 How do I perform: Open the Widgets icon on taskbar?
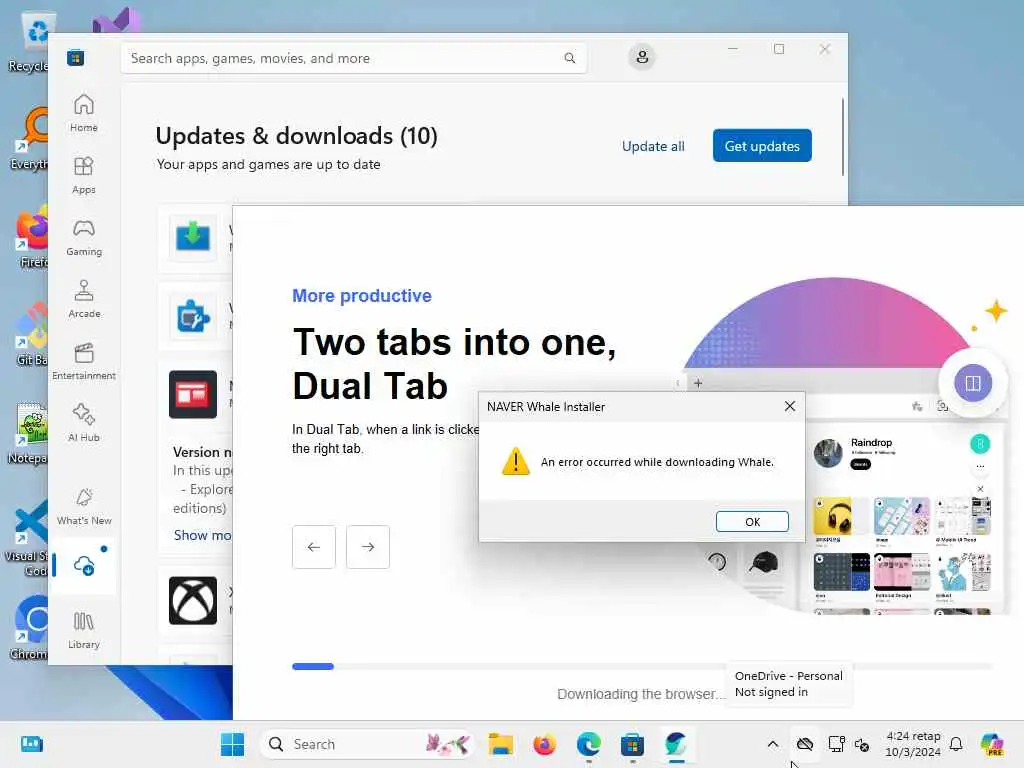tap(31, 744)
